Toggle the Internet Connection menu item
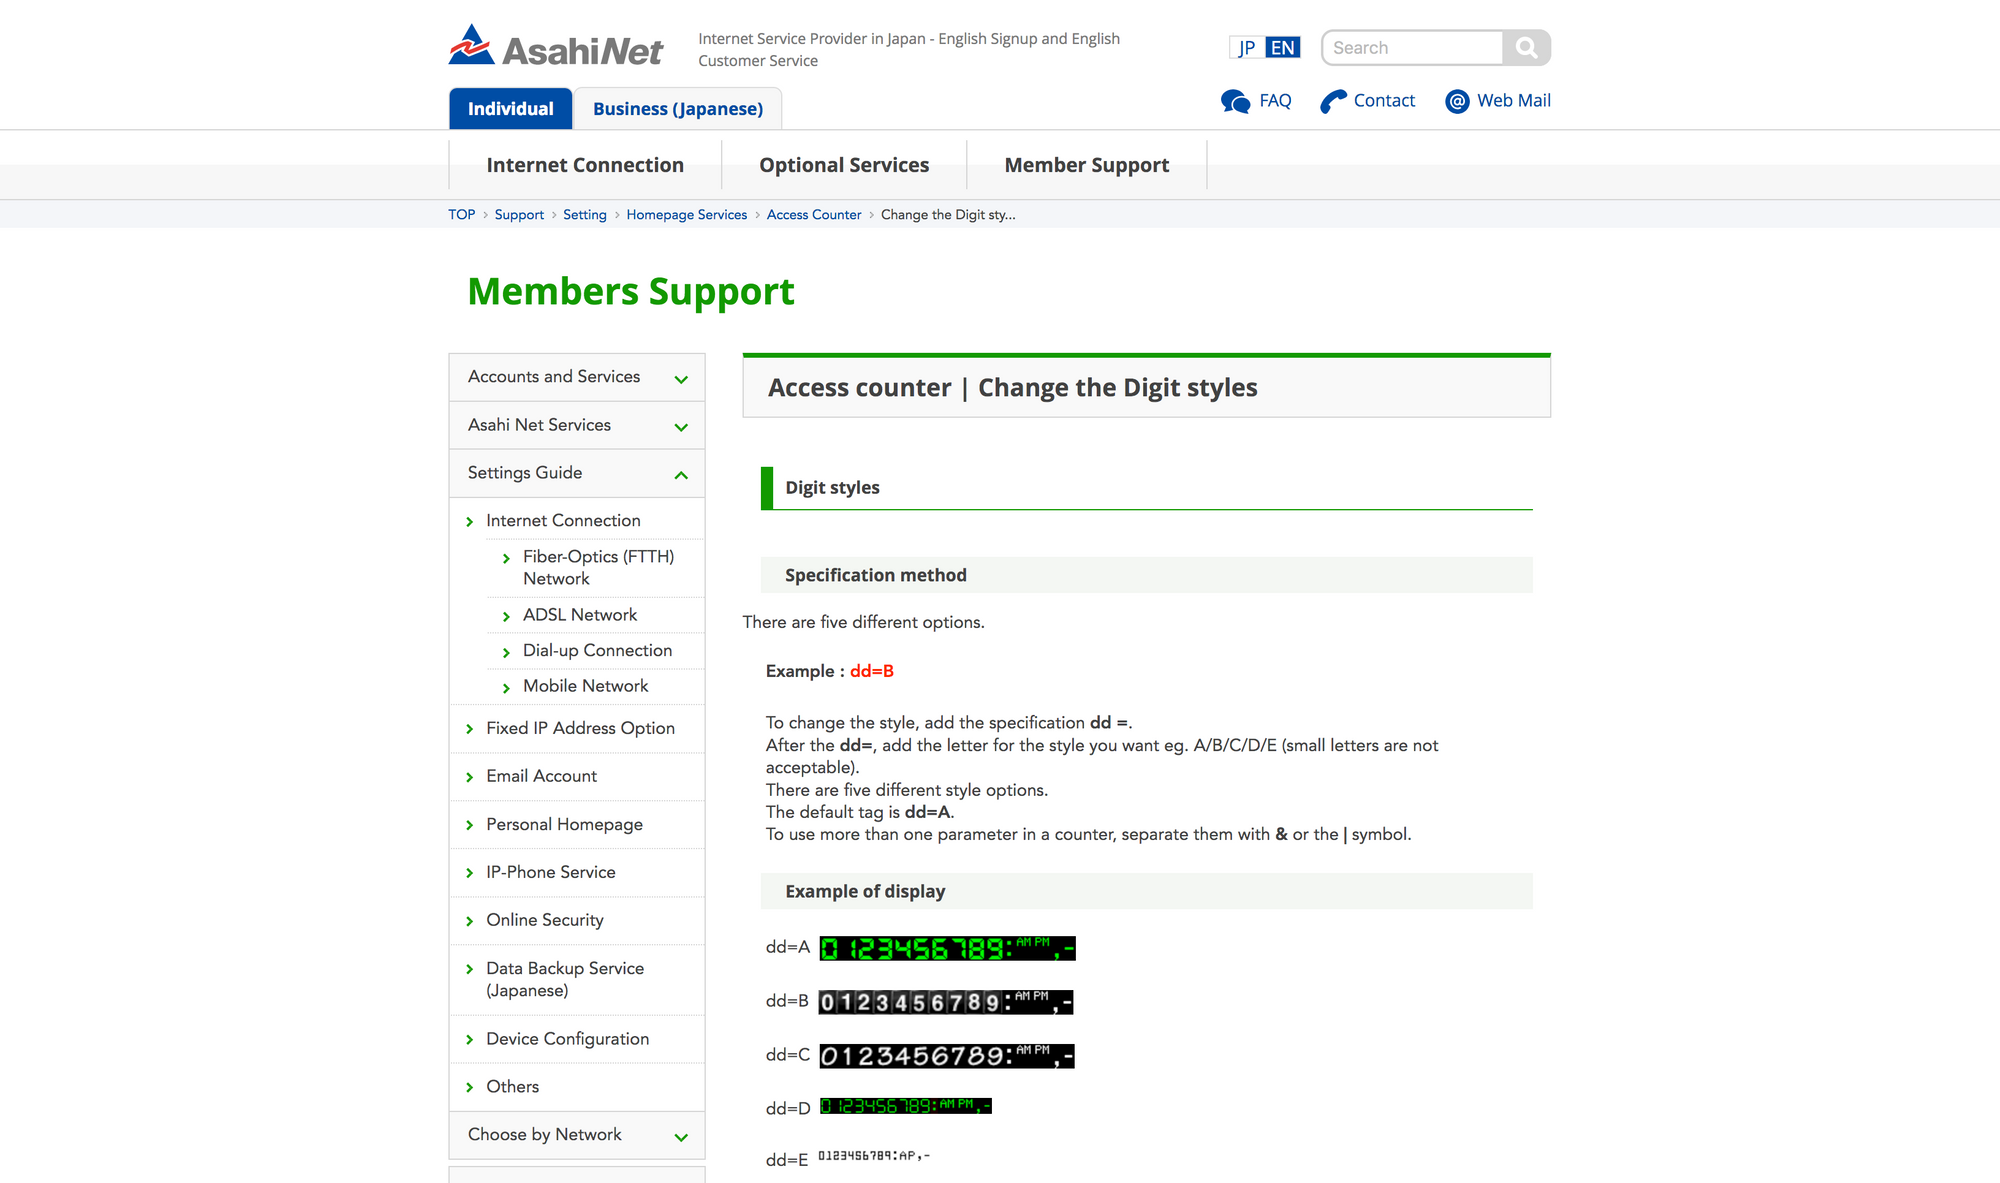Viewport: 2000px width, 1183px height. coord(562,520)
